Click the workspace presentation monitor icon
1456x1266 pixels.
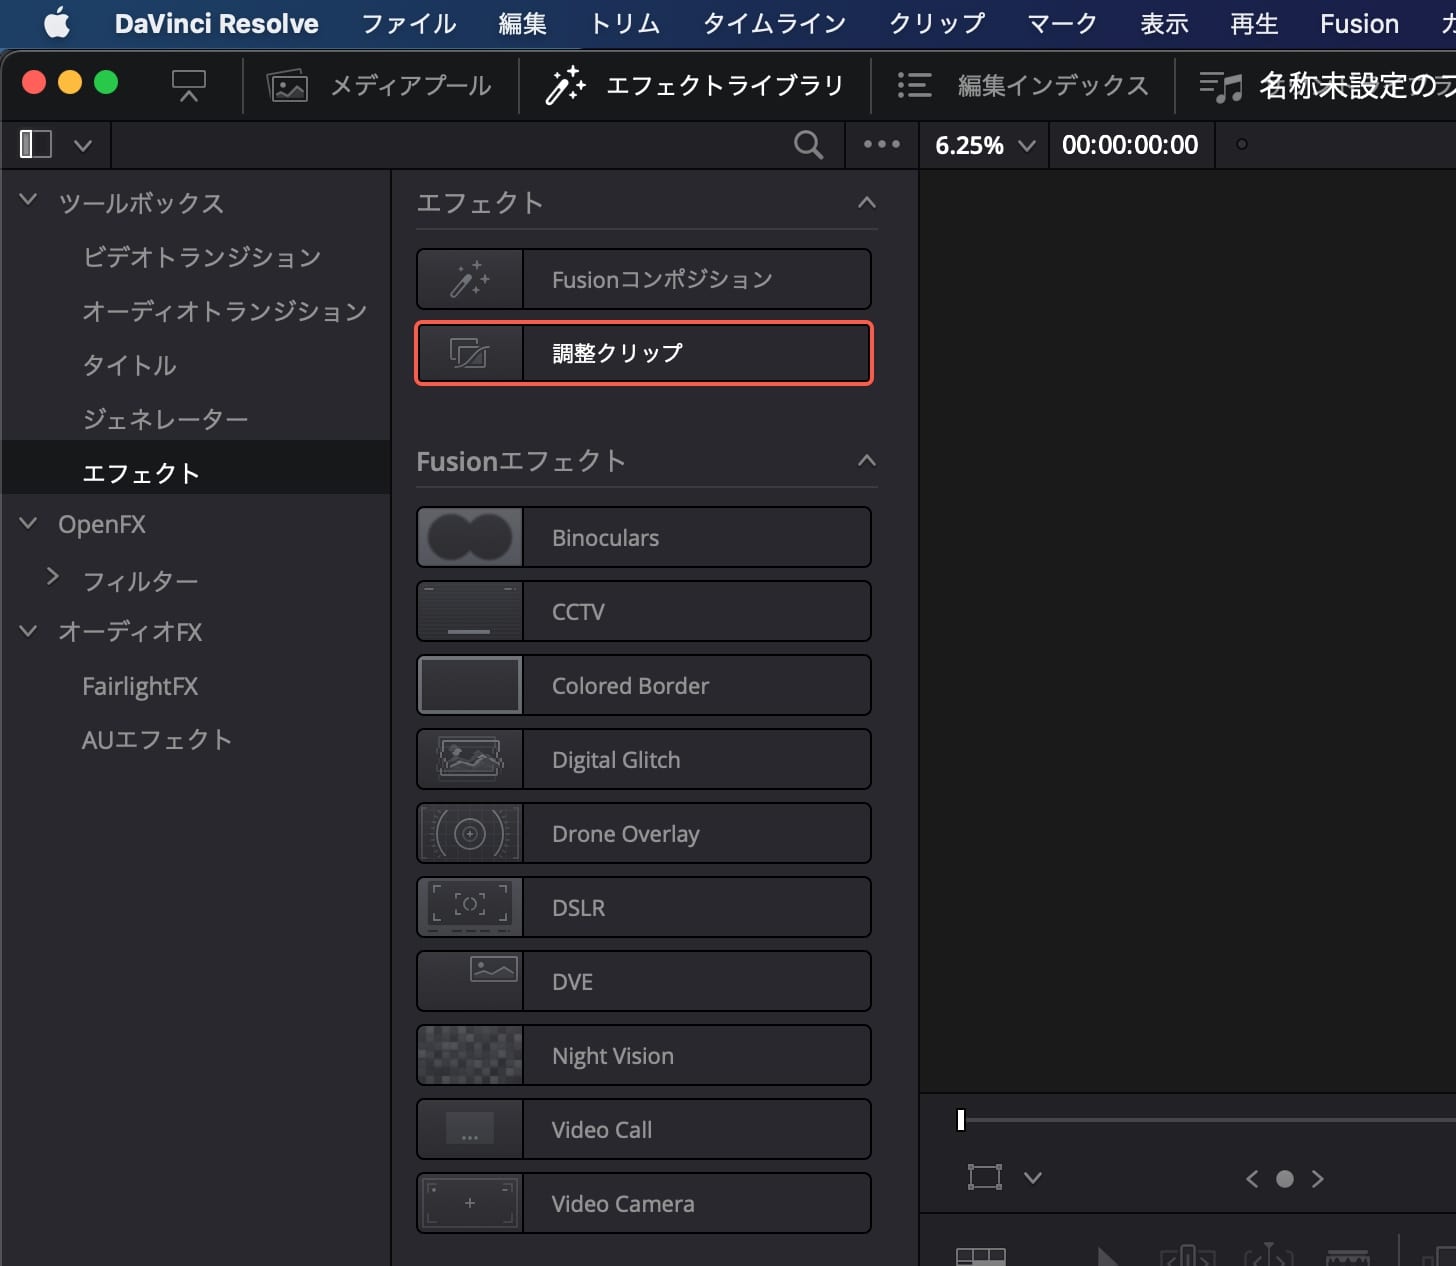(x=188, y=86)
